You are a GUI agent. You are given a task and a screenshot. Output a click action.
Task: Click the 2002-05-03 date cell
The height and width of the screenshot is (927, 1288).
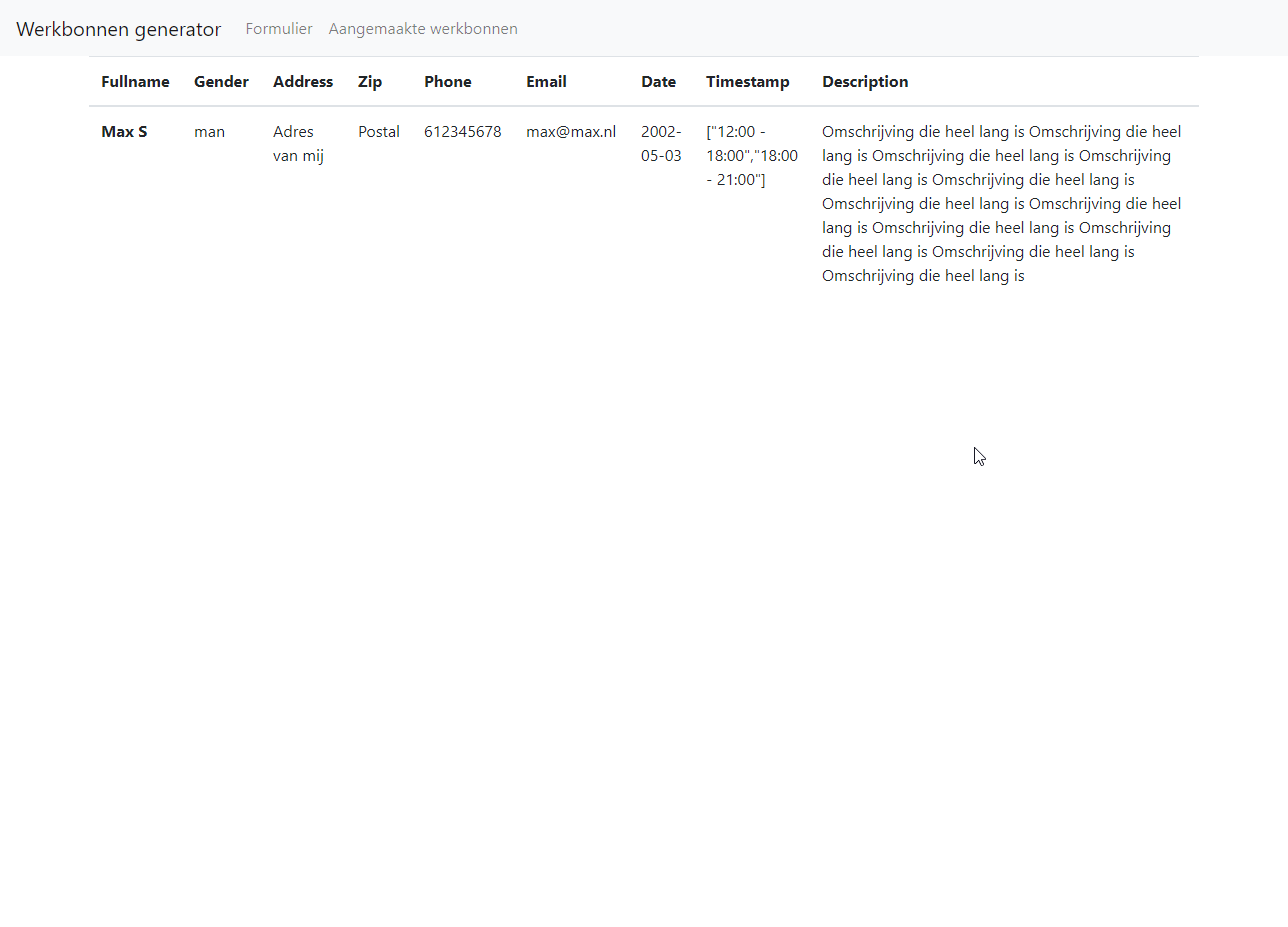661,144
